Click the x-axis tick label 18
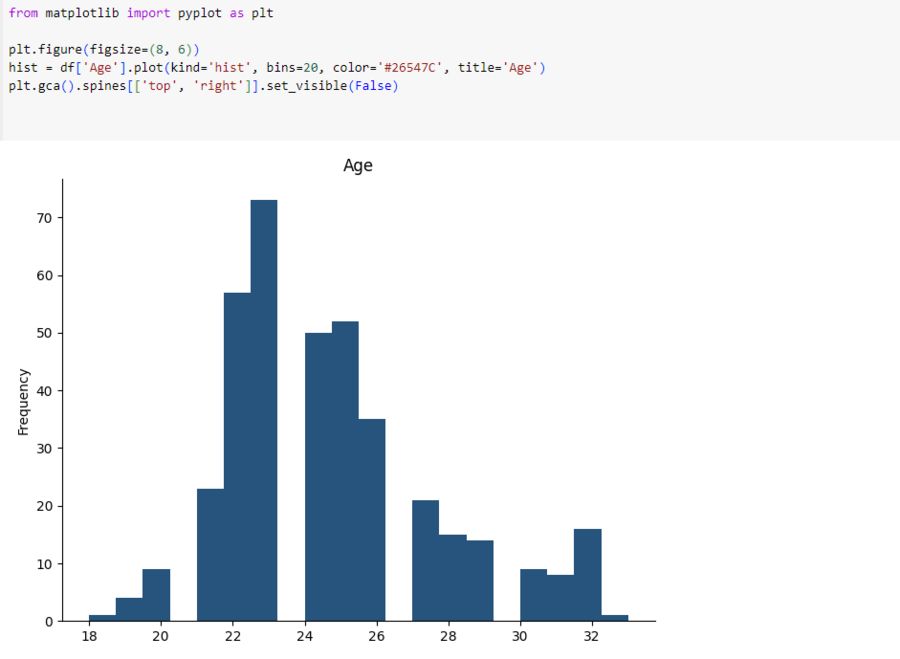Screen dimensions: 900x659 [x=88, y=636]
